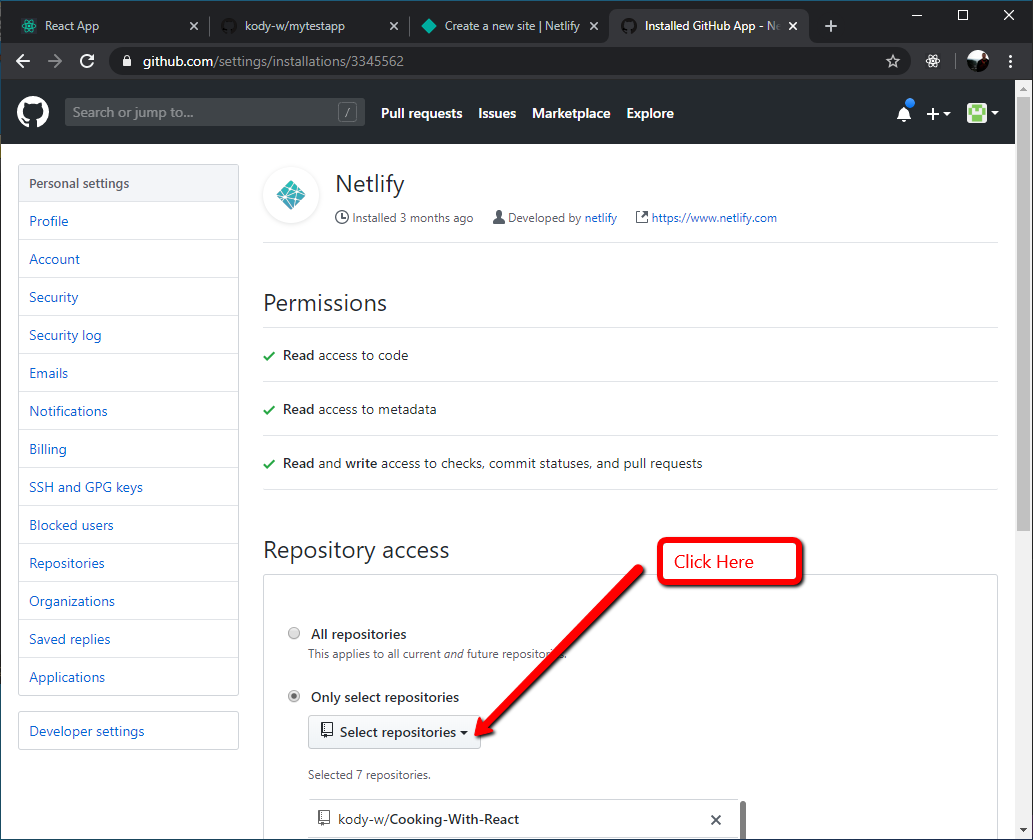1033x840 pixels.
Task: Remove kody-w/Cooking-With-React repository
Action: click(715, 820)
